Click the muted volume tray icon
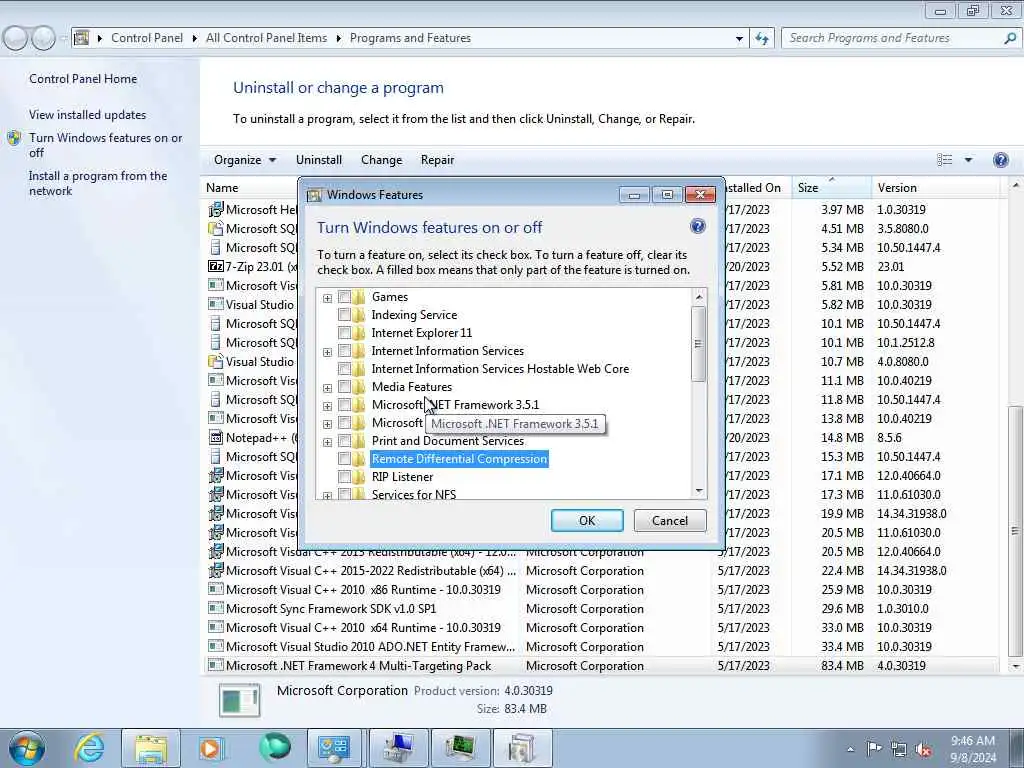Image resolution: width=1024 pixels, height=768 pixels. pos(923,749)
